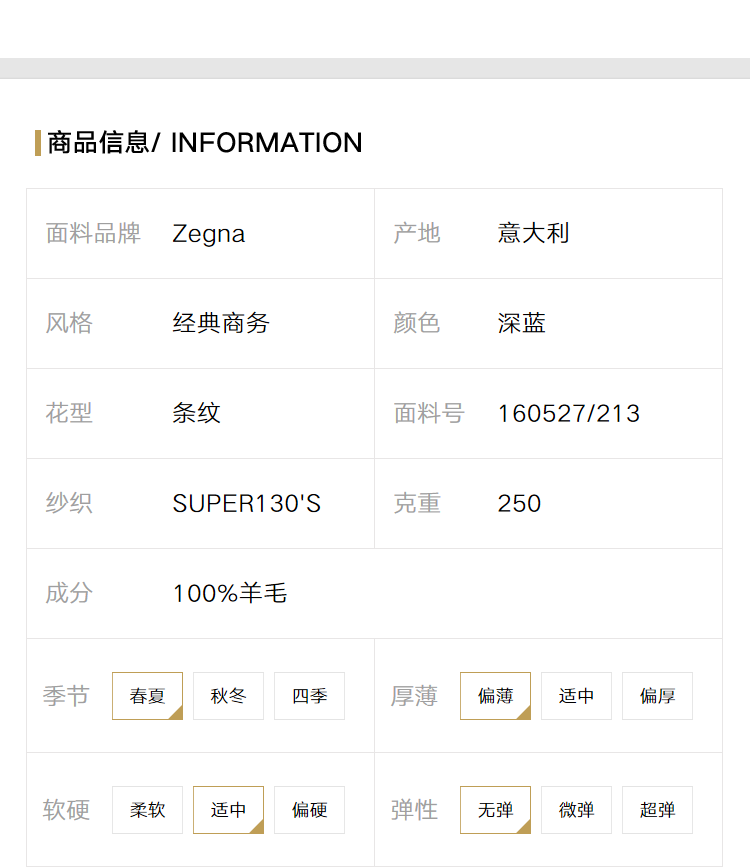750x867 pixels.
Task: Select the 秋冬 season option
Action: click(228, 696)
